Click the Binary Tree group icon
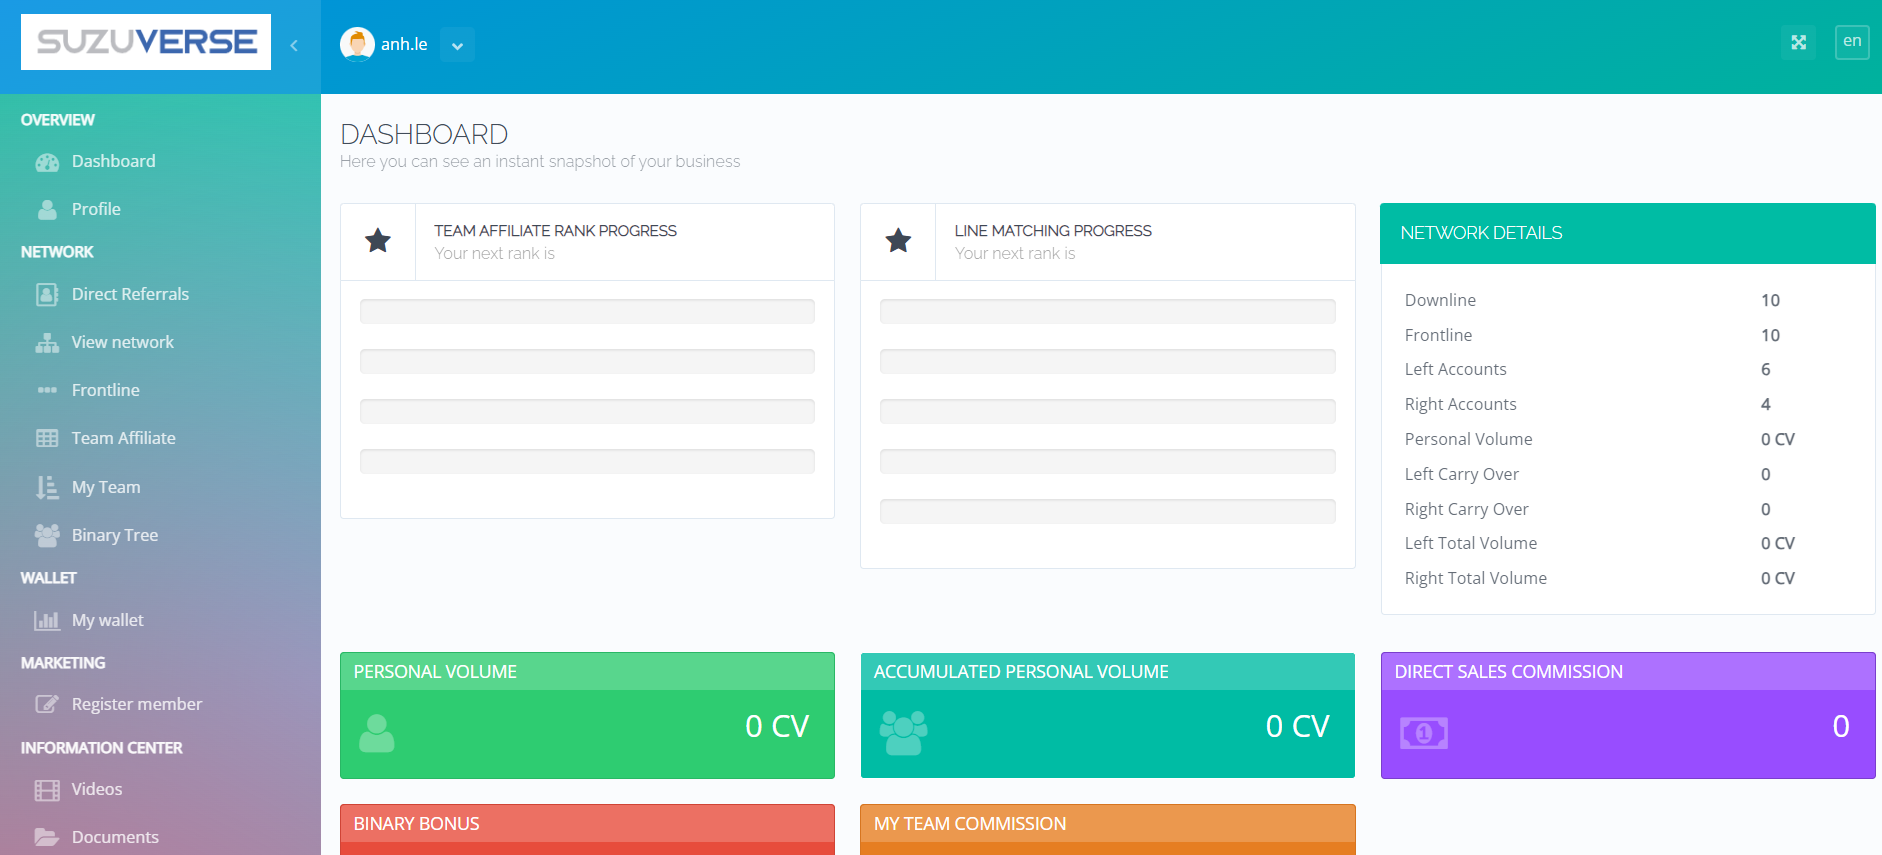This screenshot has height=855, width=1882. point(47,536)
